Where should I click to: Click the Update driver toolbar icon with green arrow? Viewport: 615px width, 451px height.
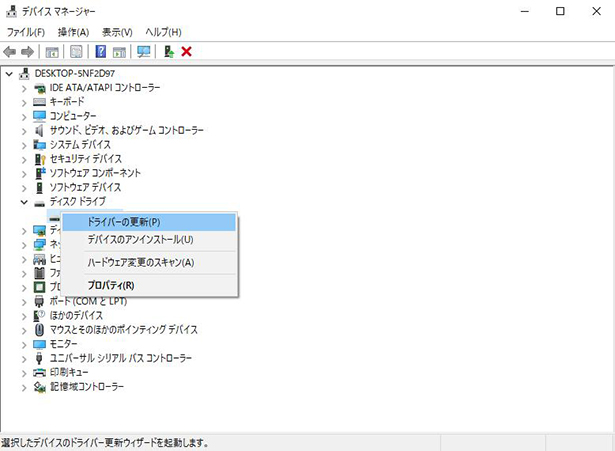169,51
